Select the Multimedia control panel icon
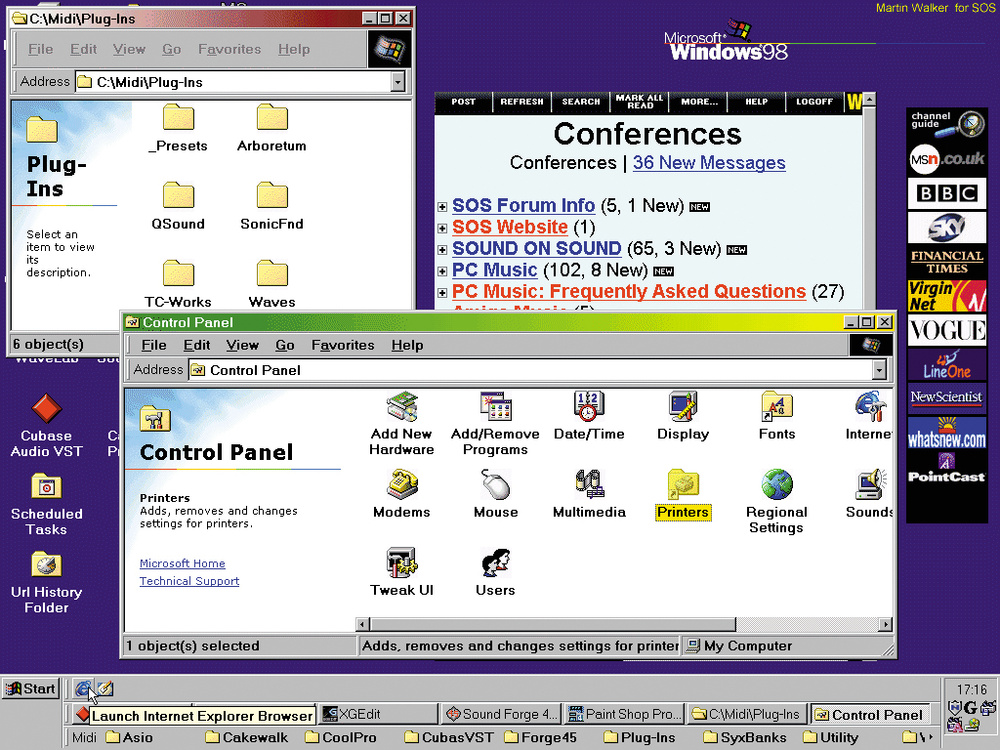 pos(588,486)
